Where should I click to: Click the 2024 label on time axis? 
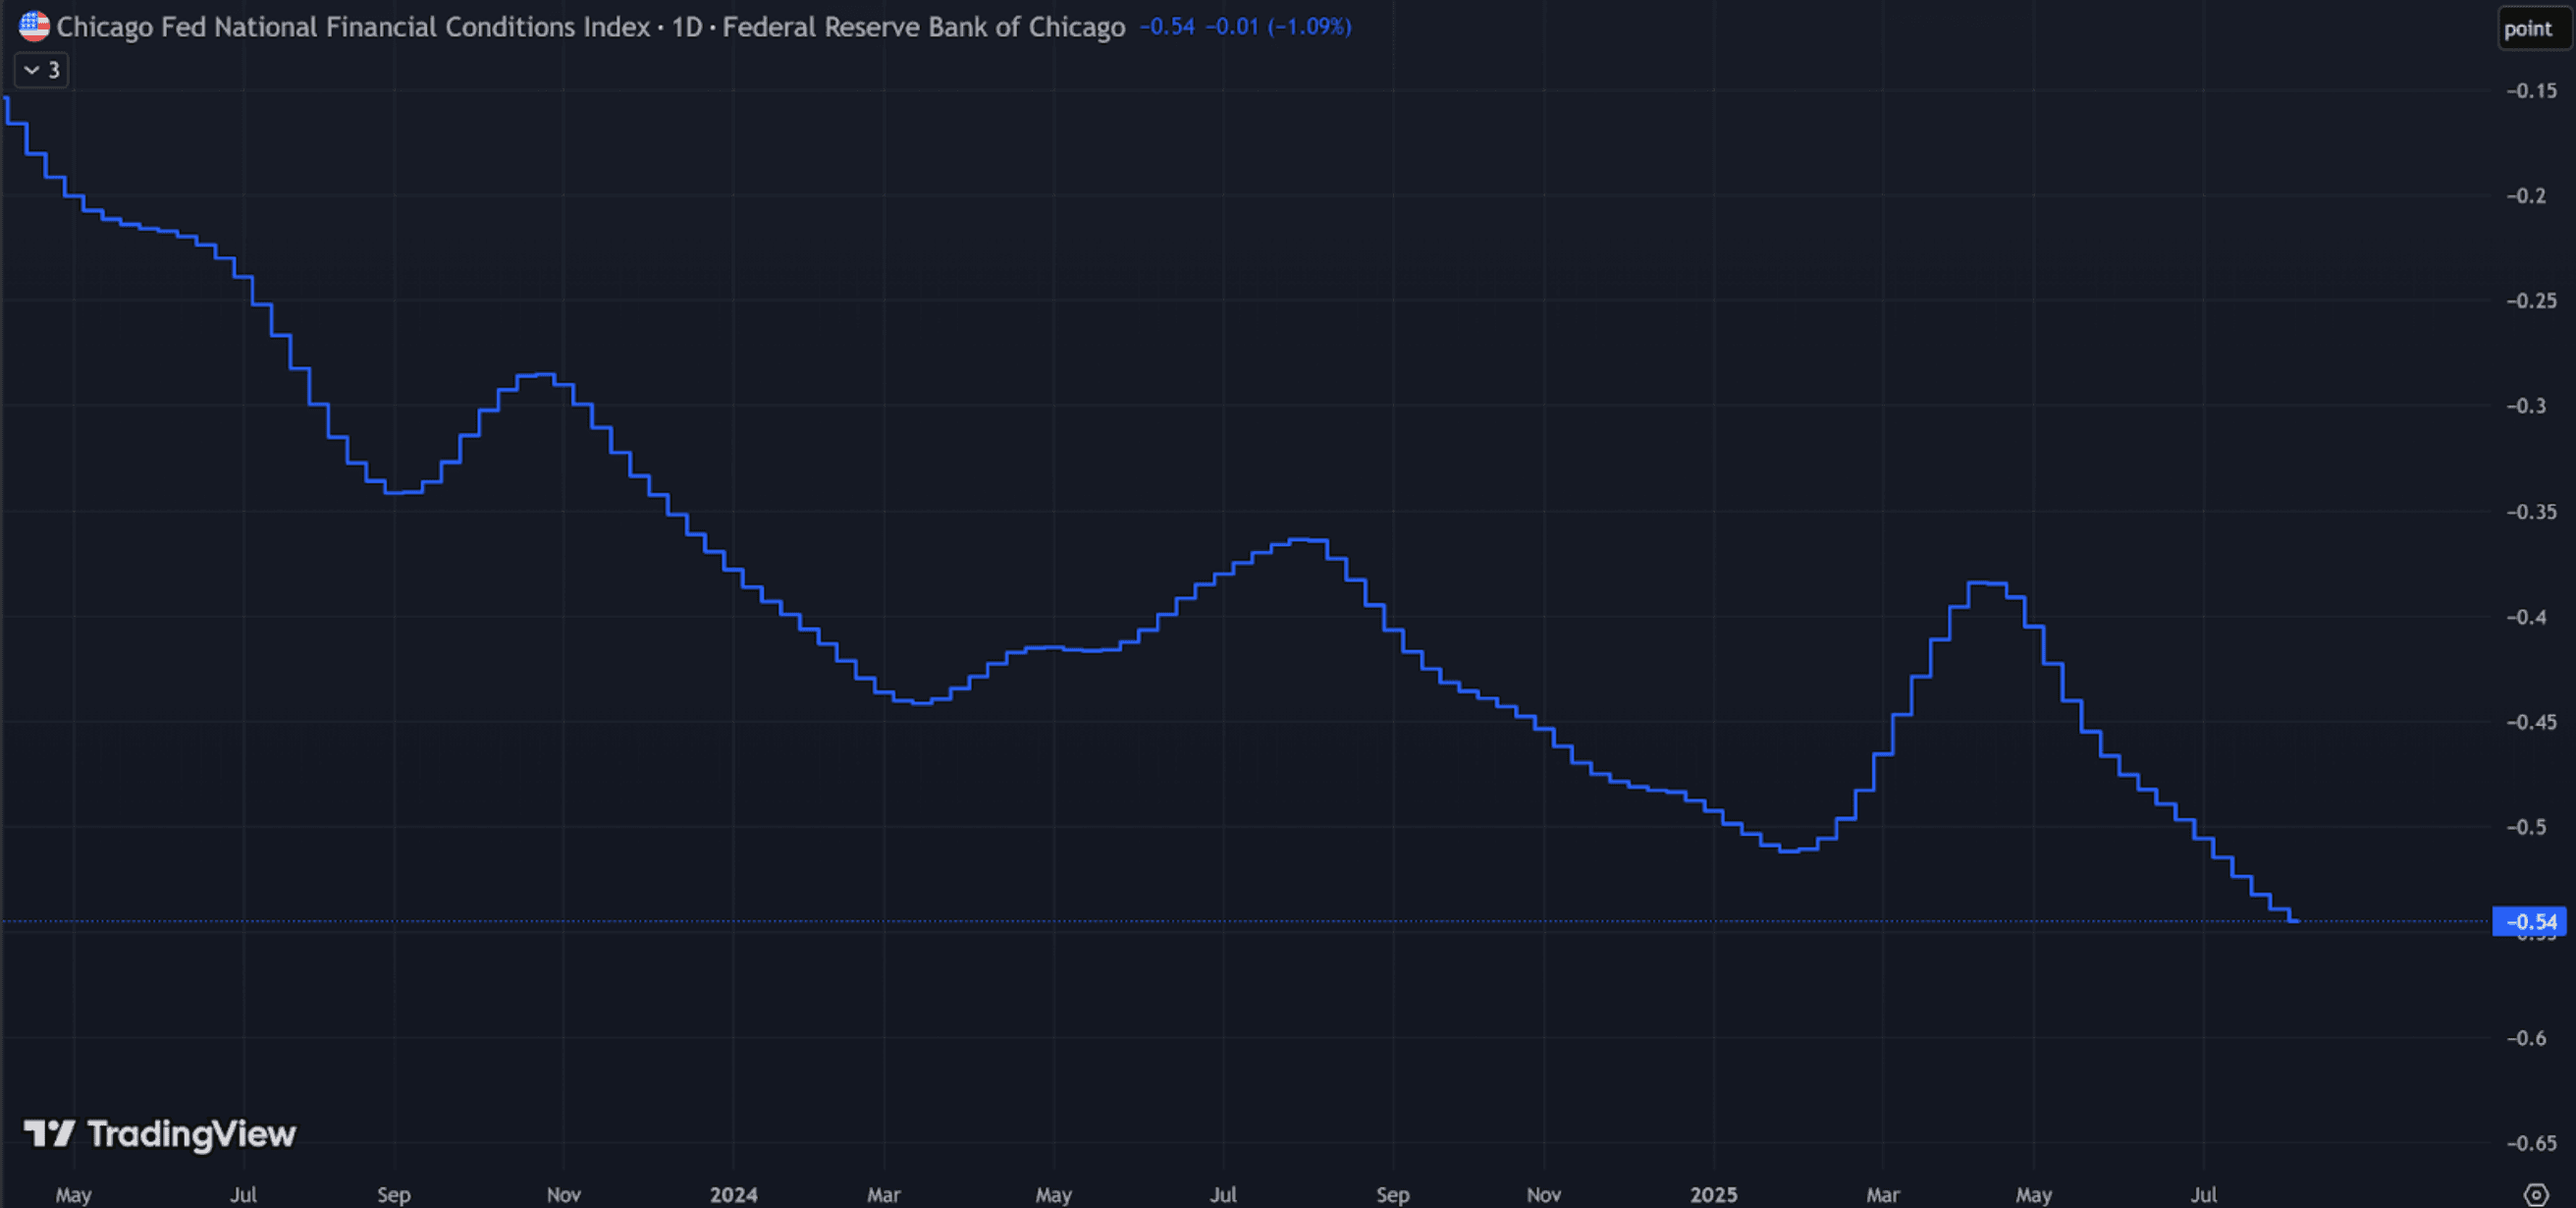tap(733, 1194)
